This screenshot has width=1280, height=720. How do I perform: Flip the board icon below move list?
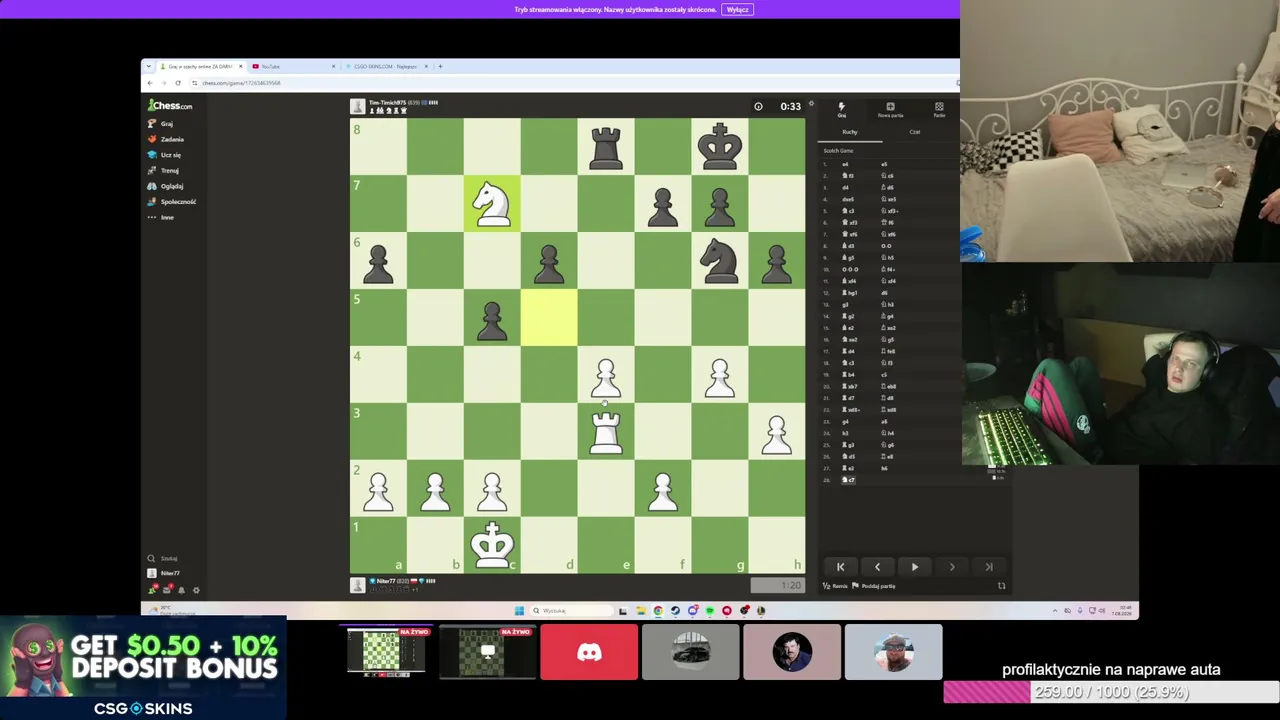click(1001, 586)
